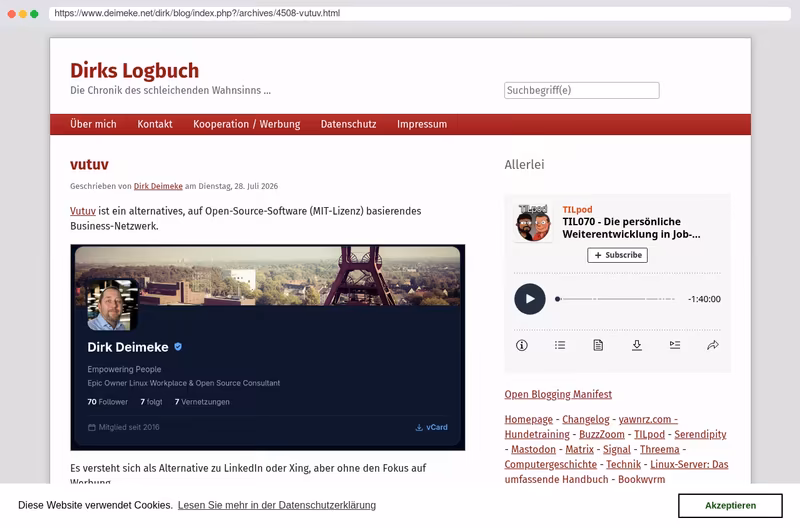This screenshot has height=528, width=800.
Task: Click author link Dirk Deimeke
Action: coord(158,186)
